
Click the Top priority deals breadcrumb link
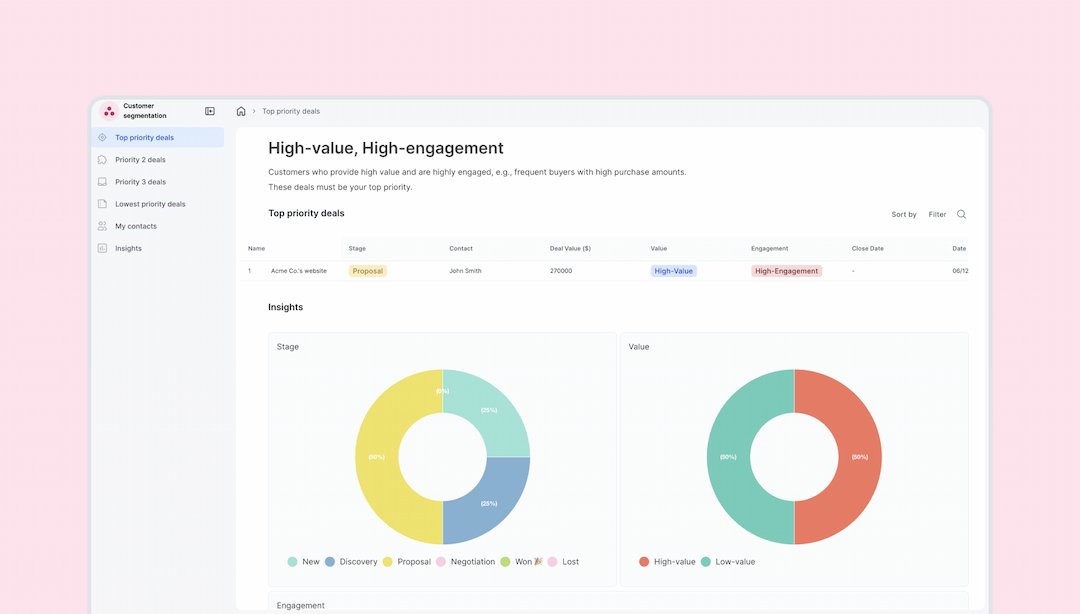291,111
